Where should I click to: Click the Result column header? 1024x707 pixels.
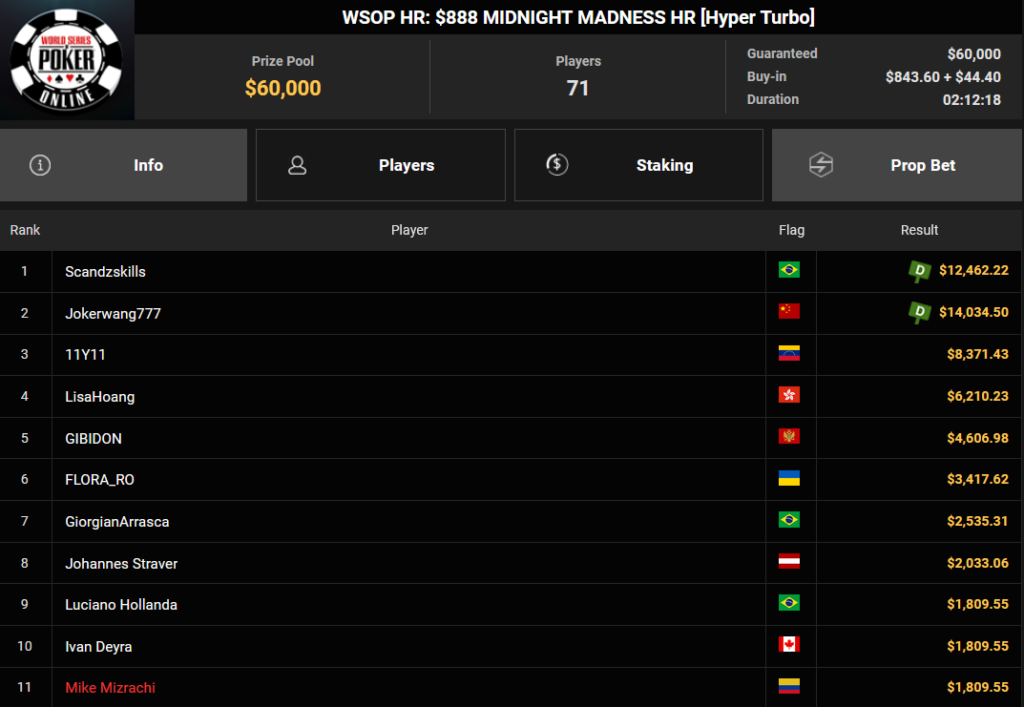pos(919,230)
